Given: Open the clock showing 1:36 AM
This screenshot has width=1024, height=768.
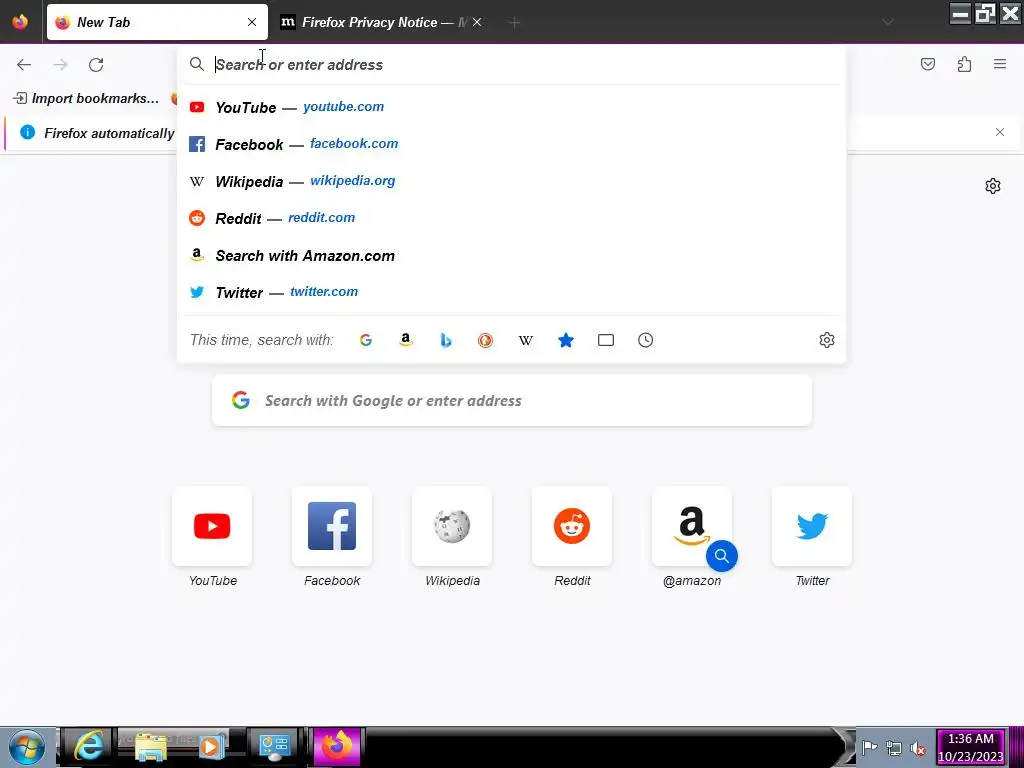Looking at the screenshot, I should [x=970, y=748].
